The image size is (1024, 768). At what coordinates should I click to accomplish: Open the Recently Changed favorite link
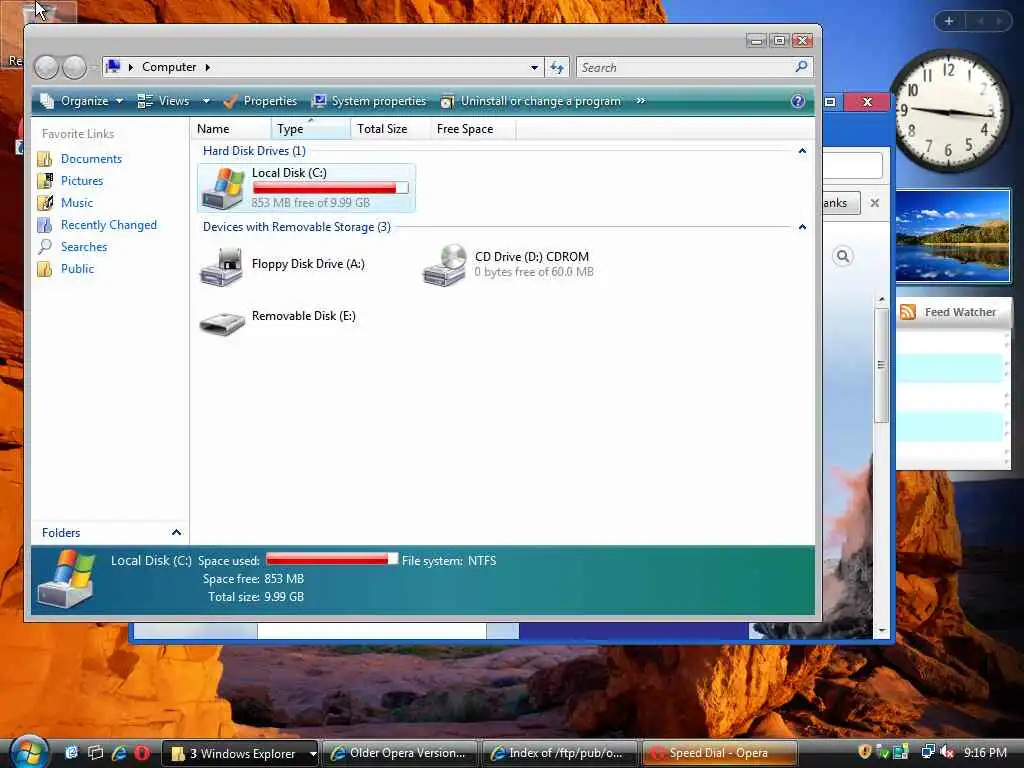[108, 225]
